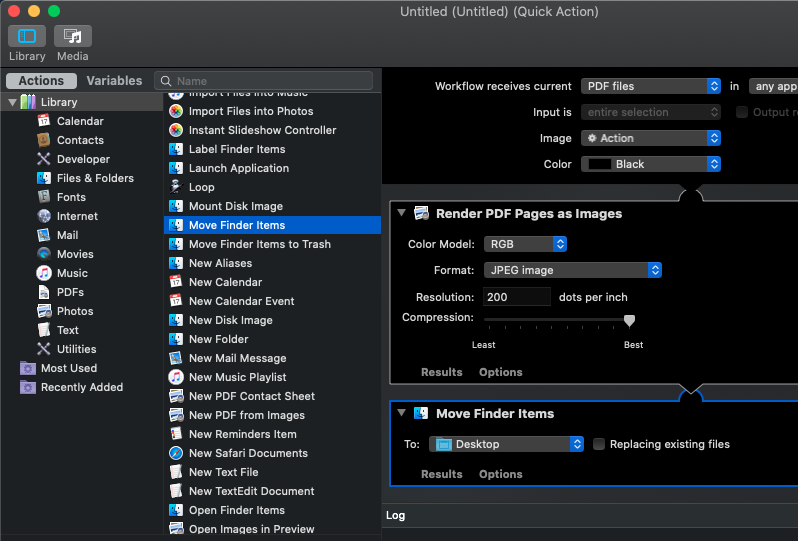Select the Music category icon
Screen dimensions: 798x541
(44, 273)
